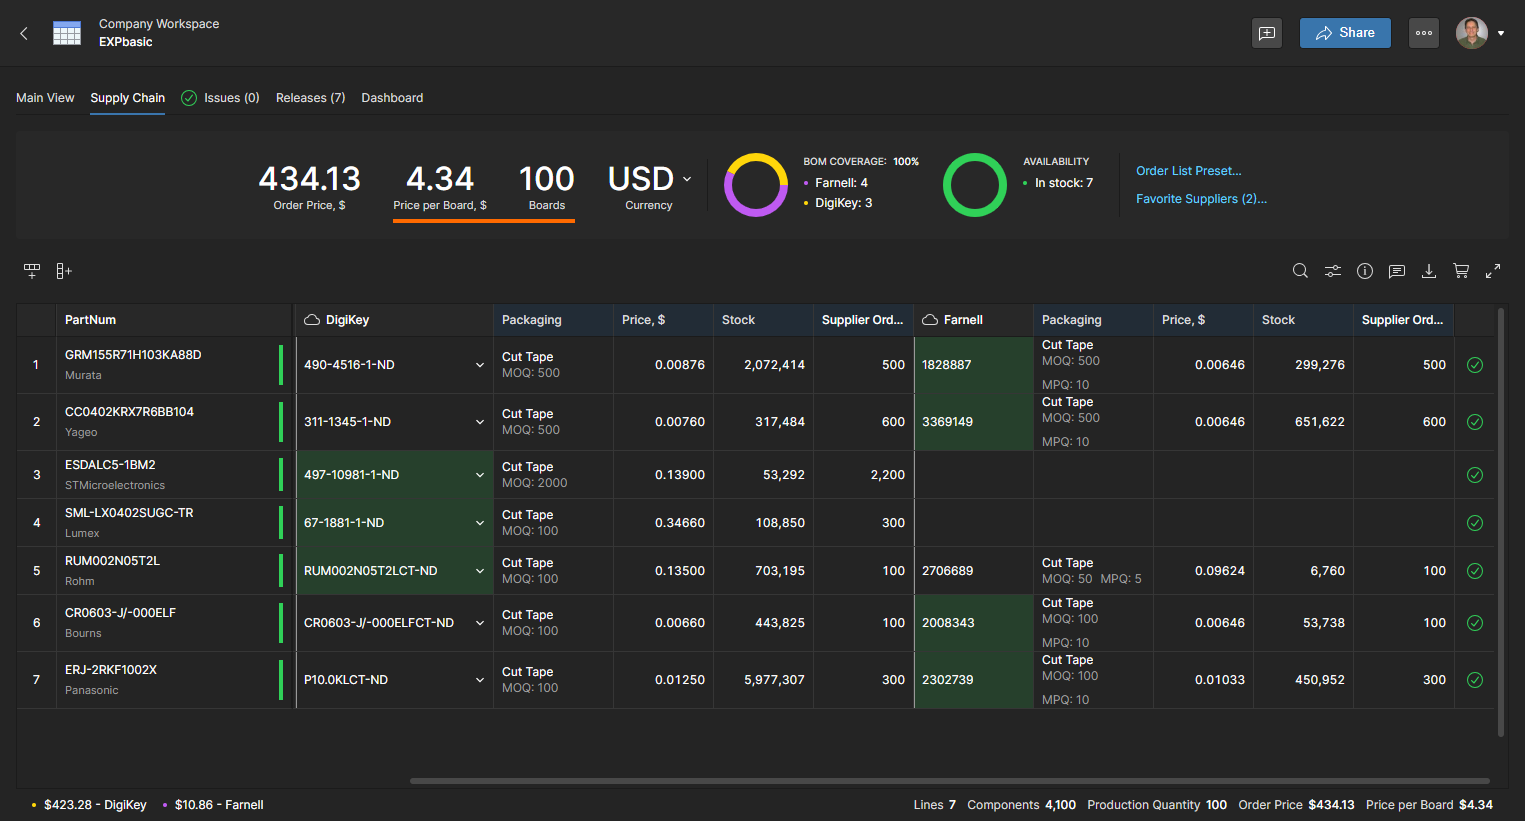This screenshot has width=1525, height=821.
Task: Click the search icon in table toolbar
Action: (x=1300, y=271)
